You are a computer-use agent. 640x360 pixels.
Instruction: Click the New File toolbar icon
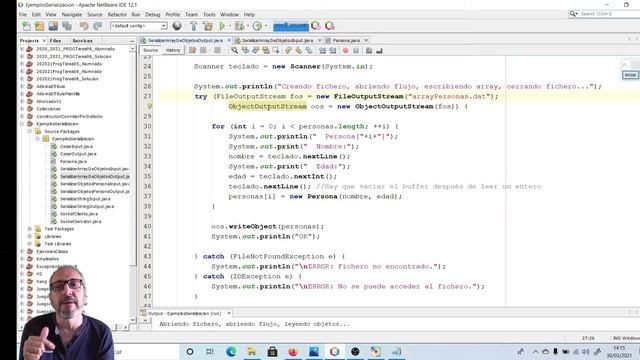click(27, 26)
